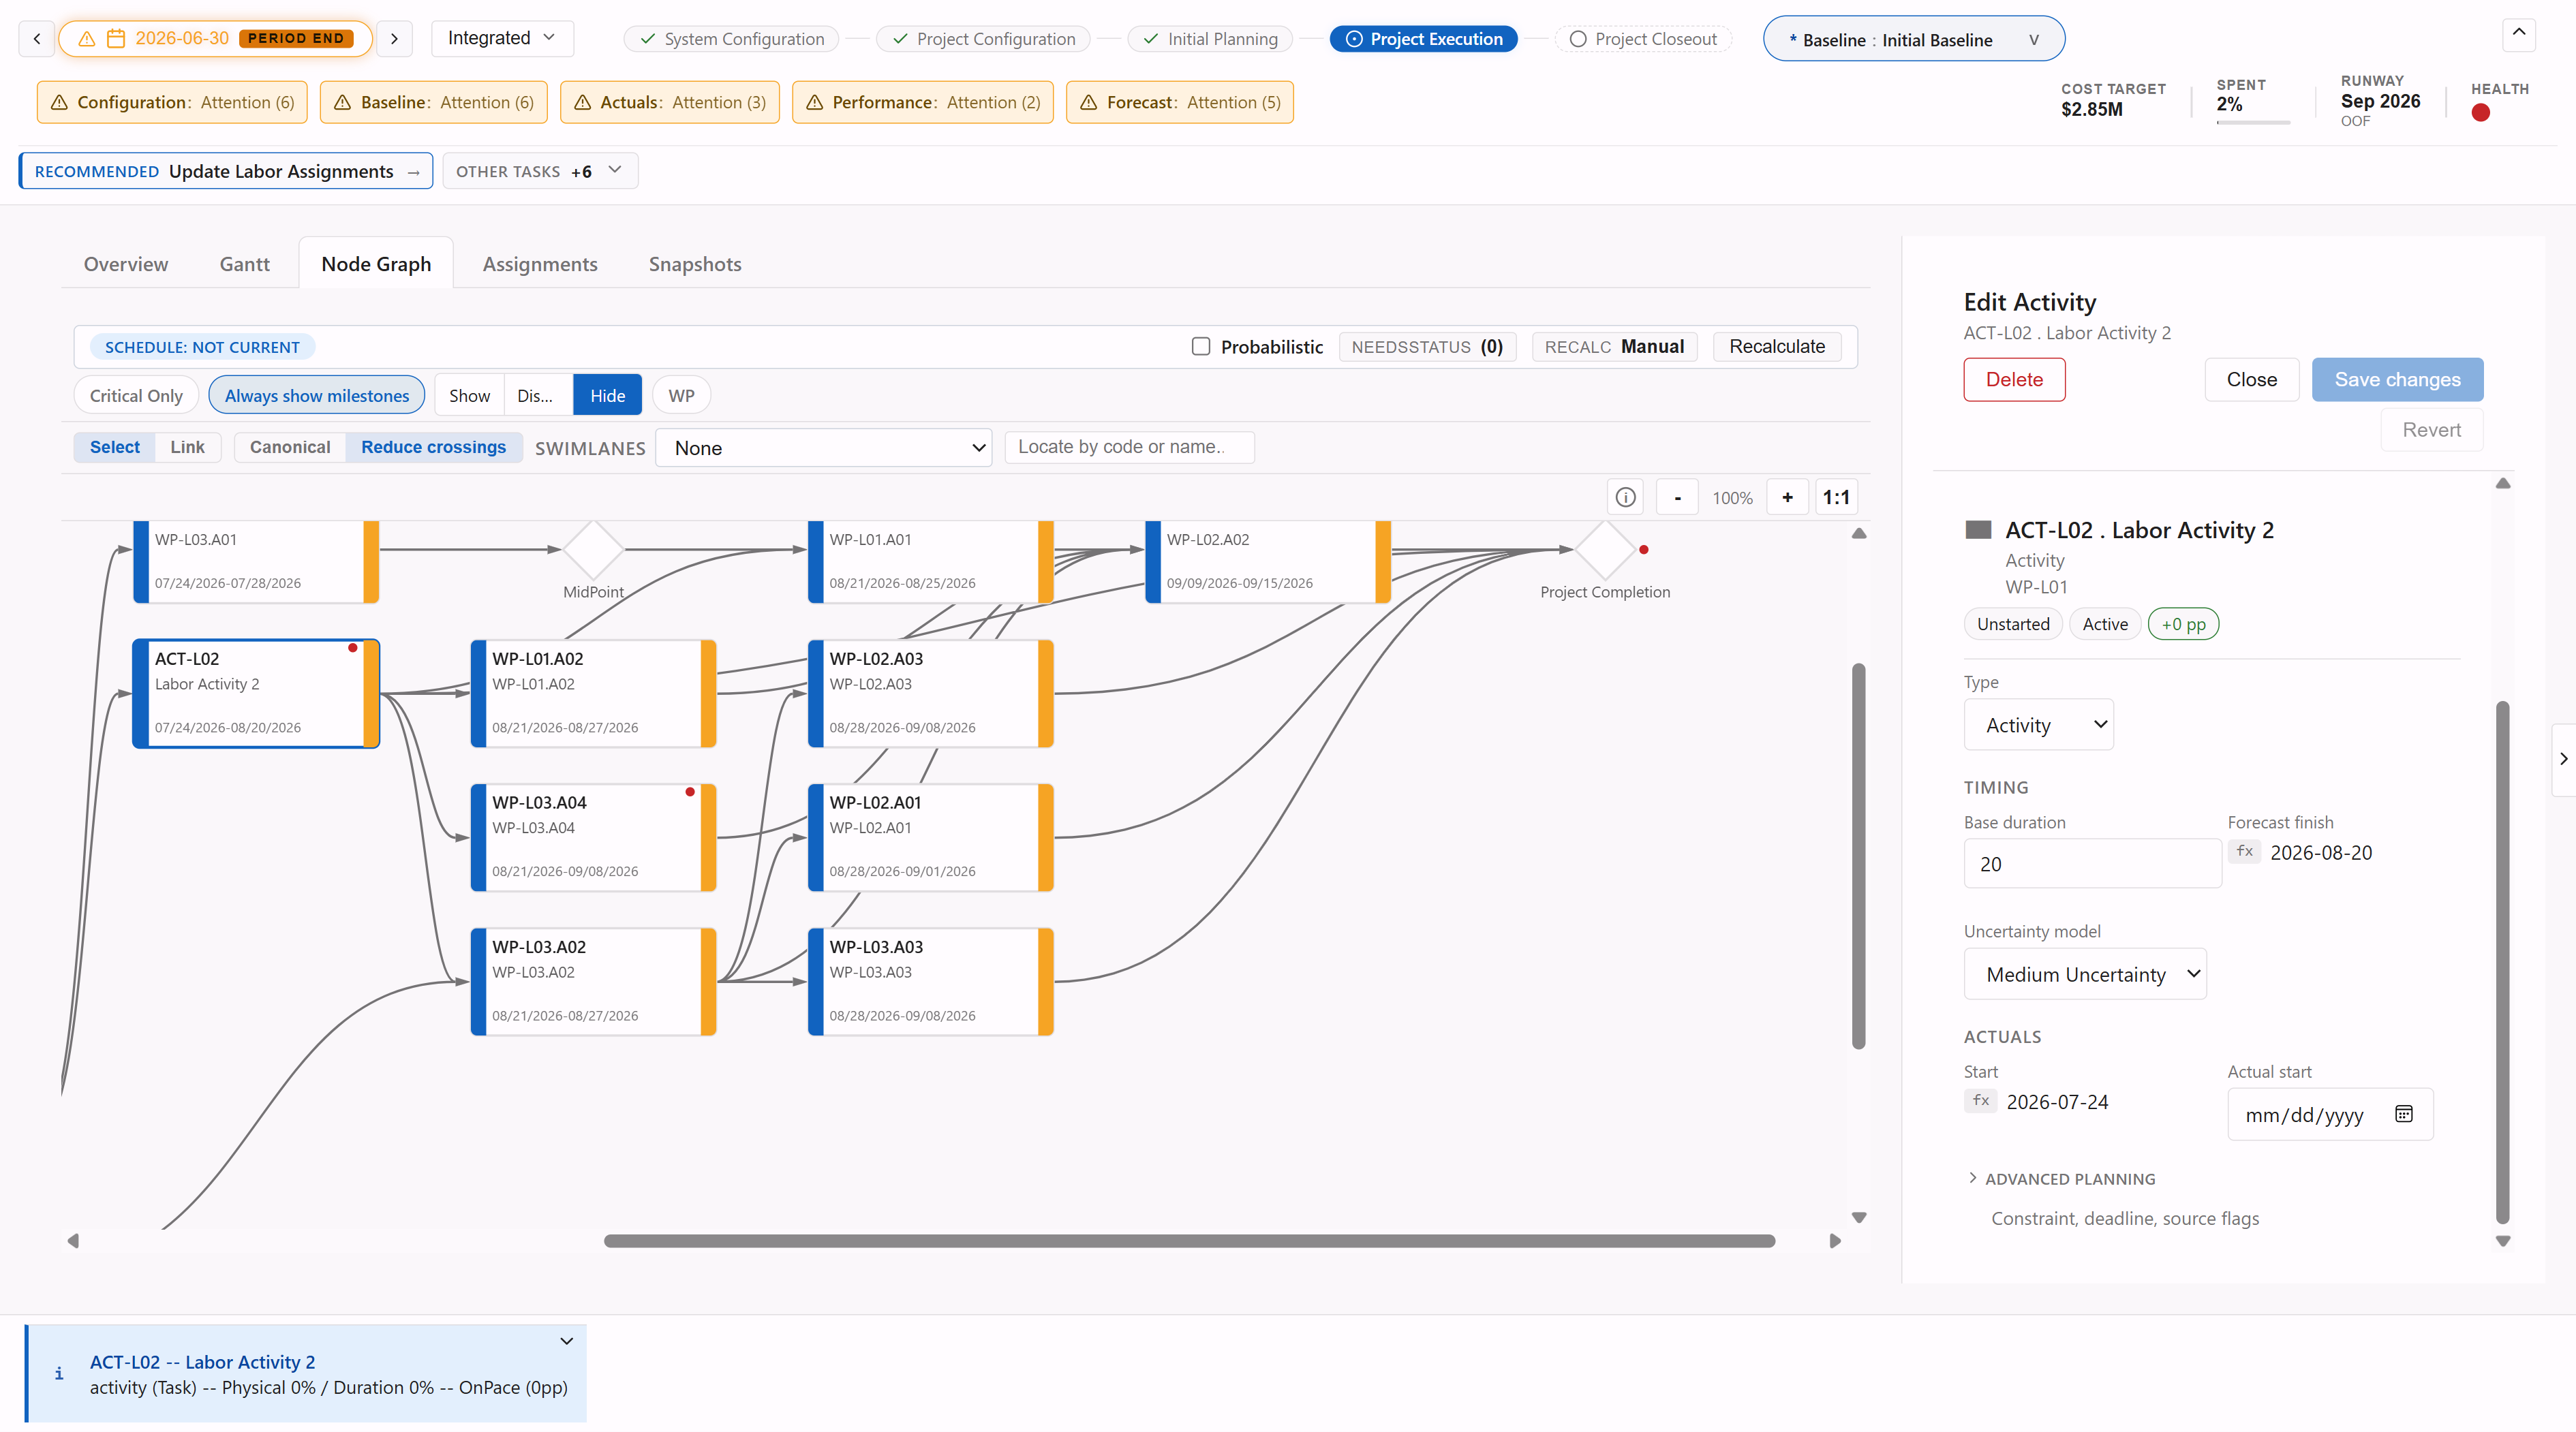
Task: Click the Base duration input field
Action: 2092,863
